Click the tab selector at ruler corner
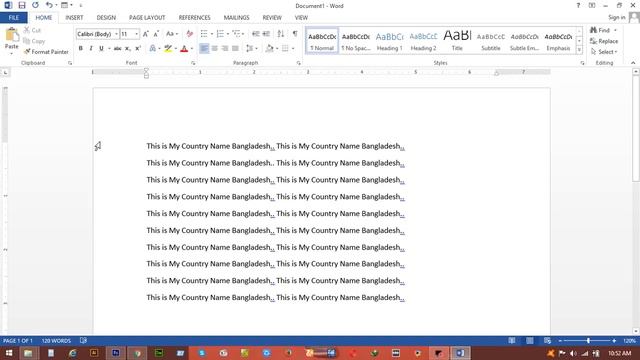This screenshot has width=640, height=360. tap(5, 72)
